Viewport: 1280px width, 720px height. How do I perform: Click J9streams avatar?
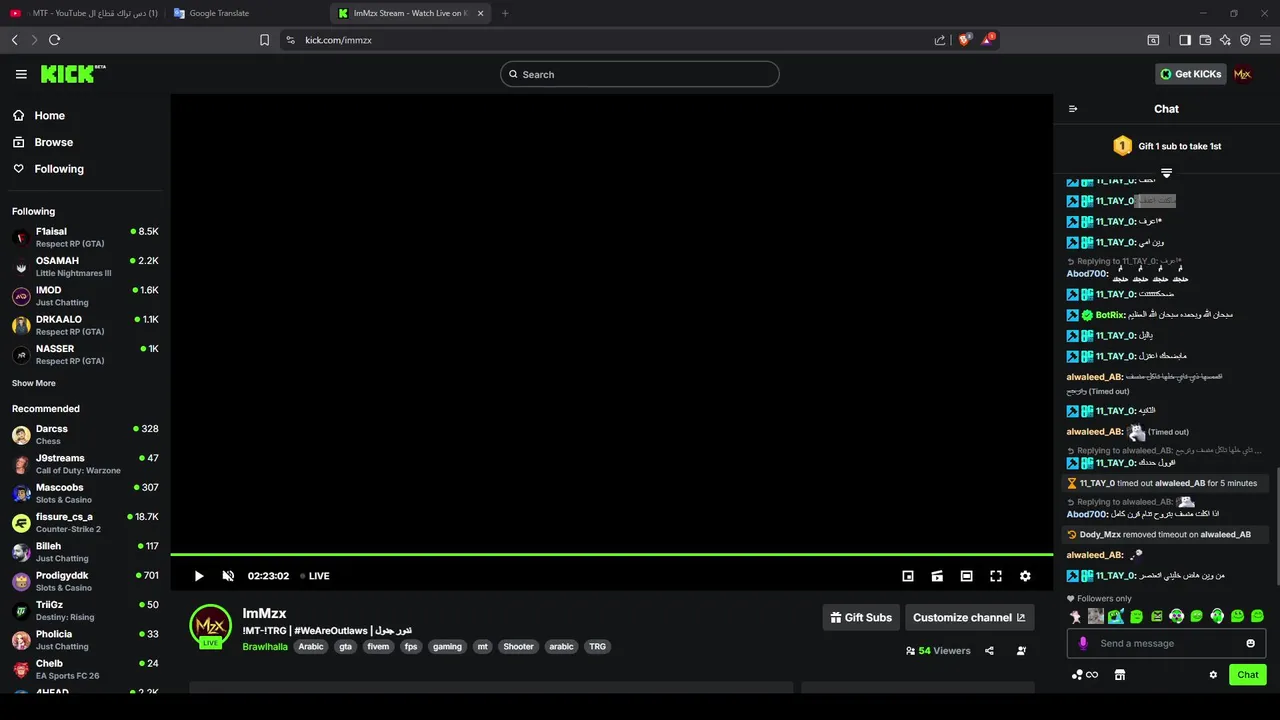click(21, 464)
